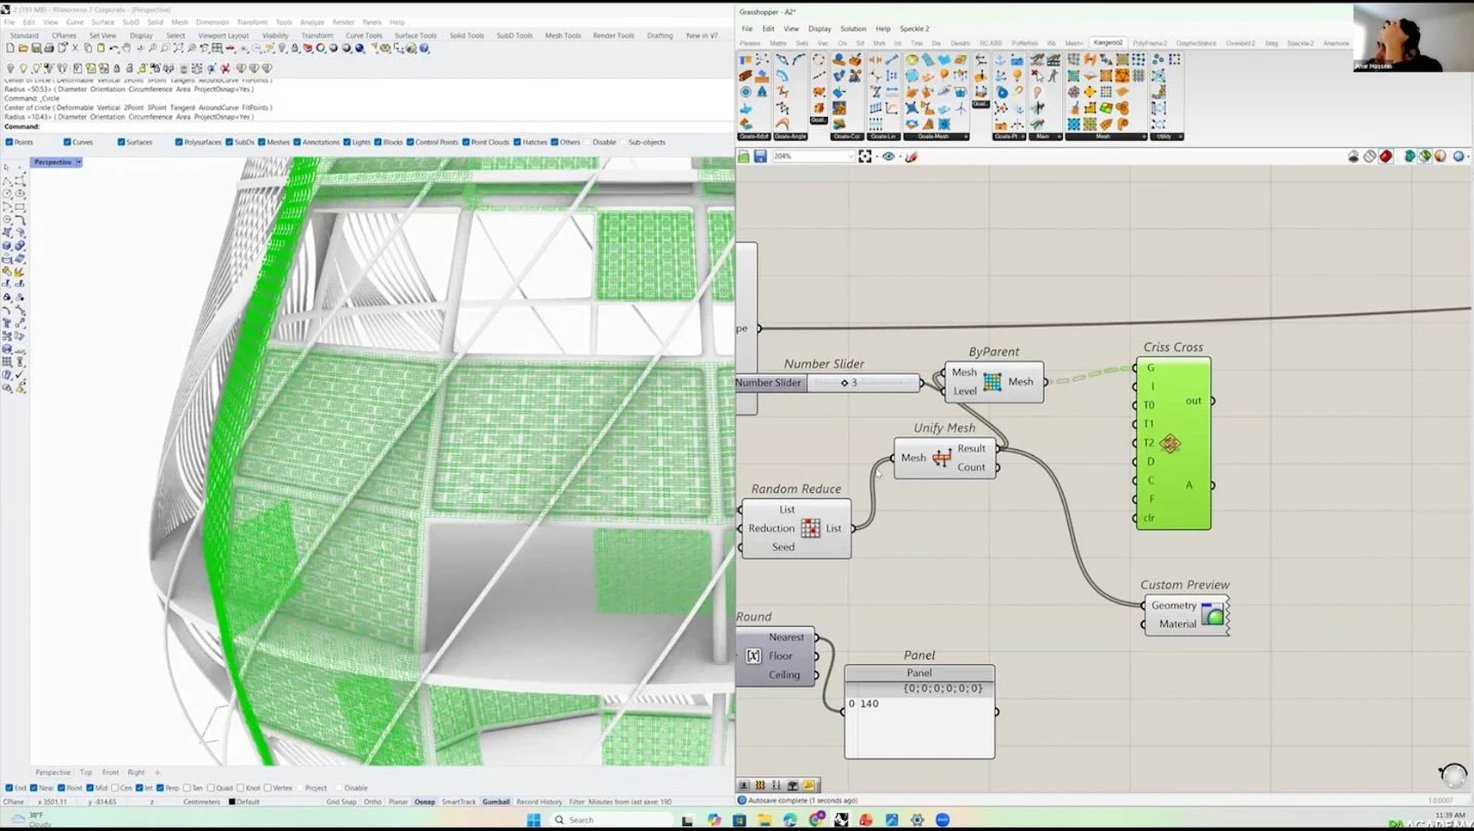Click the Unify Mesh component icon
The width and height of the screenshot is (1474, 831).
(941, 458)
